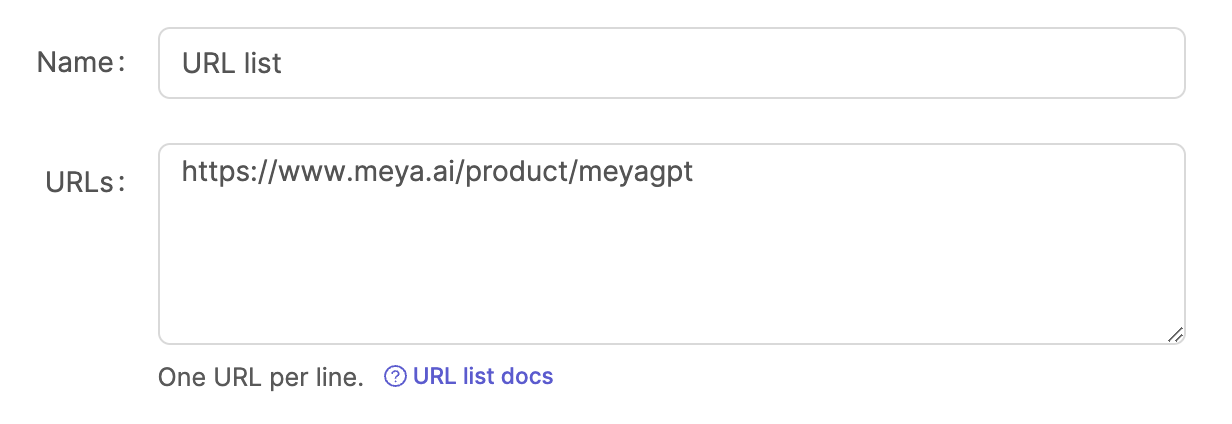Click the "URL list" text in Name field
Viewport: 1232px width, 424px height.
pos(232,64)
